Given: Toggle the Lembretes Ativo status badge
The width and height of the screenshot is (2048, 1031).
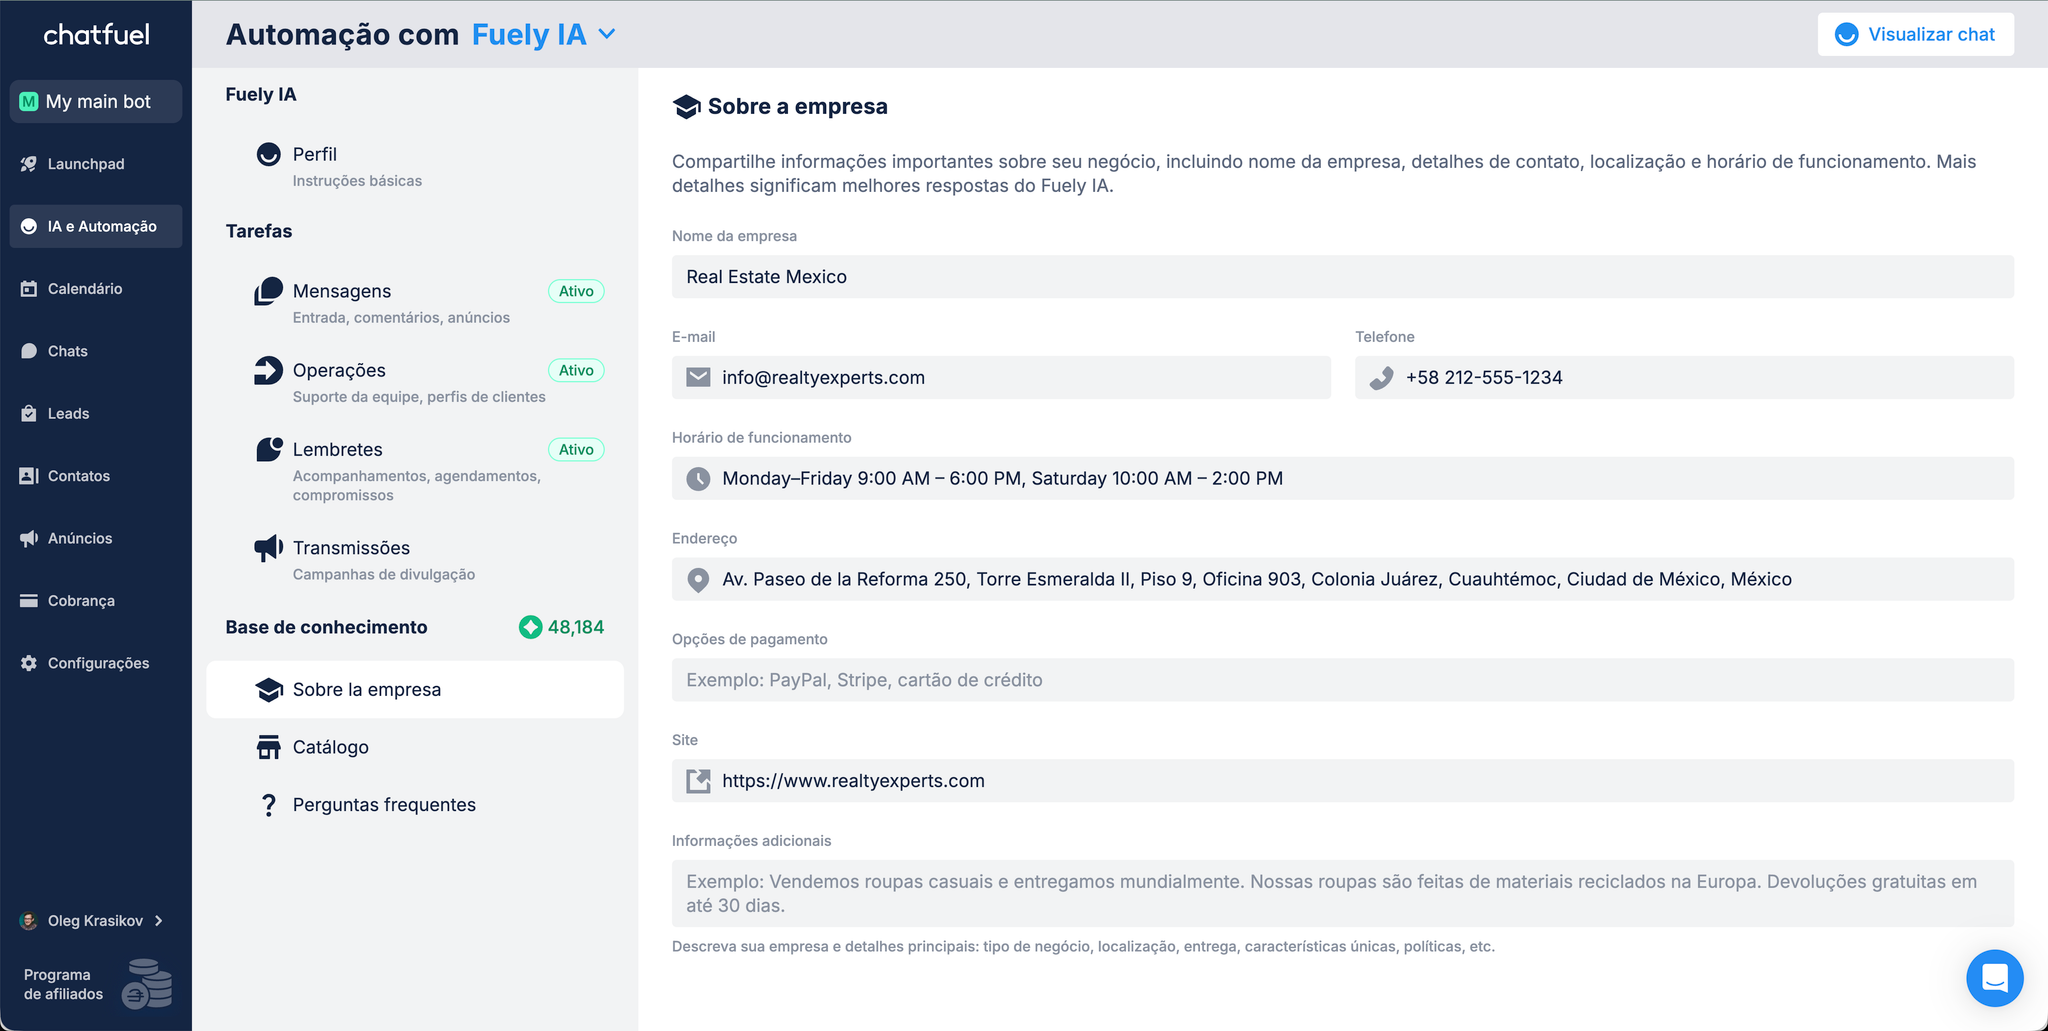Looking at the screenshot, I should pos(576,449).
